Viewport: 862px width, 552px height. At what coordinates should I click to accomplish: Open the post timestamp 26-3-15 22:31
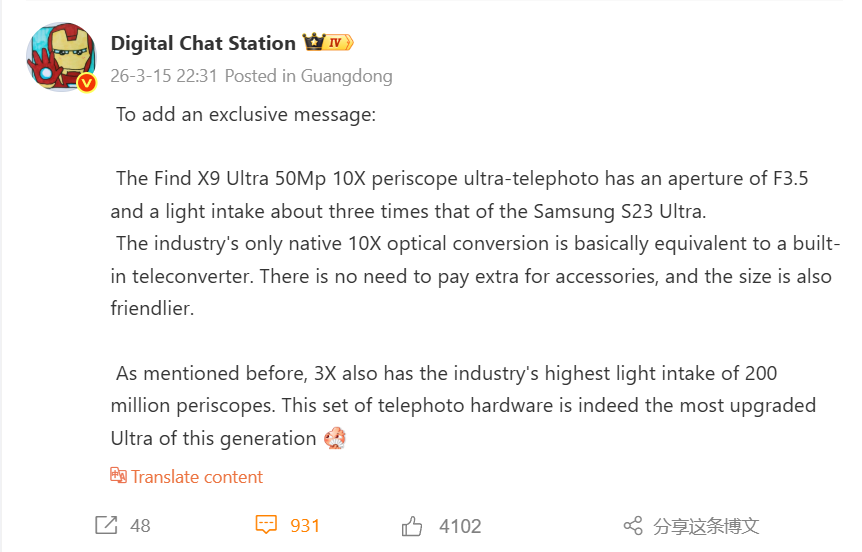click(x=163, y=76)
